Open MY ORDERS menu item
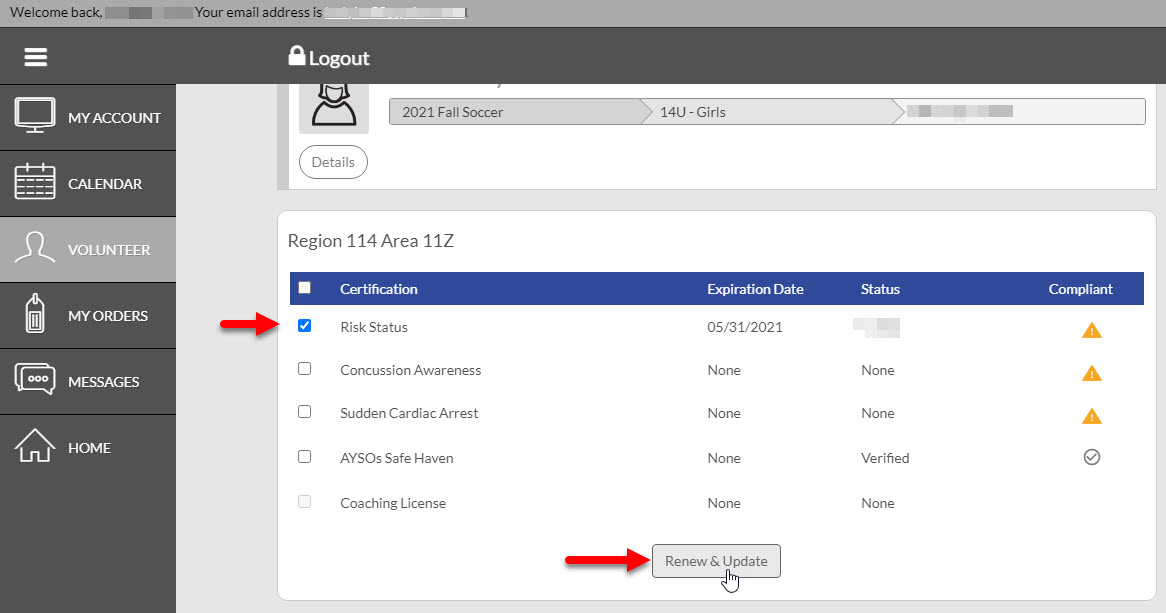Screen dimensions: 1166x613 point(88,315)
